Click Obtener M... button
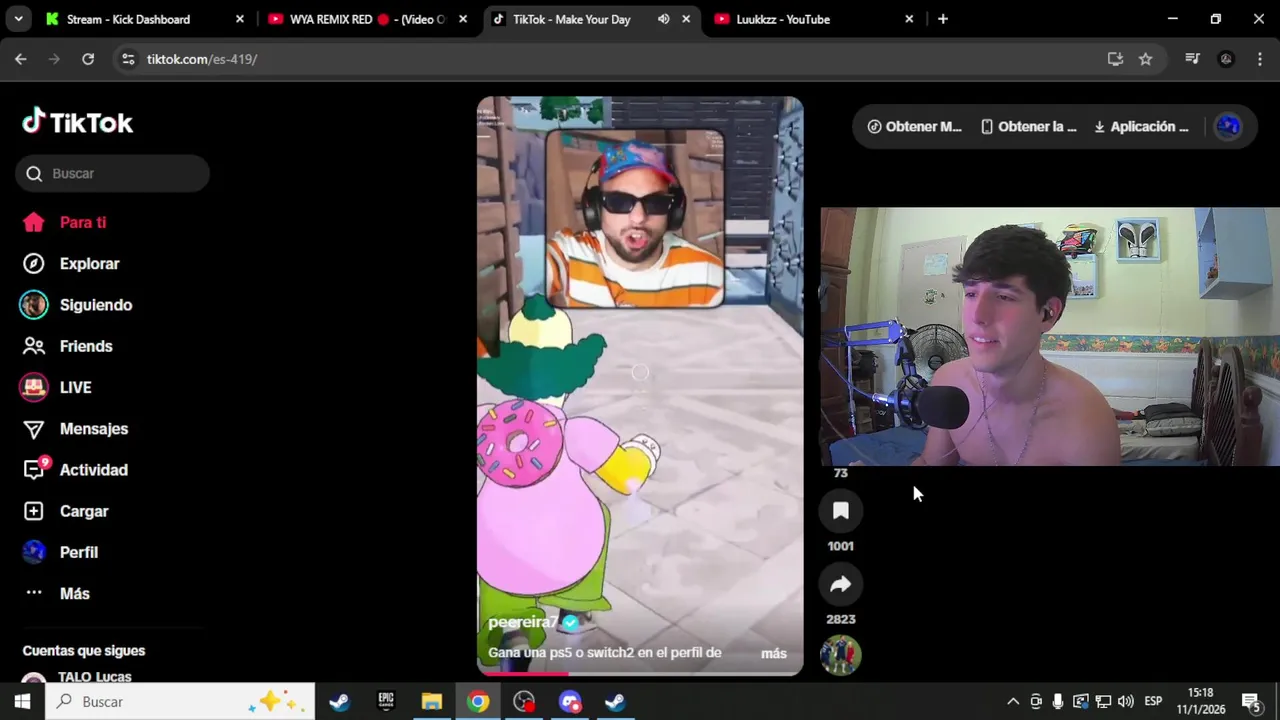This screenshot has width=1280, height=720. (914, 127)
